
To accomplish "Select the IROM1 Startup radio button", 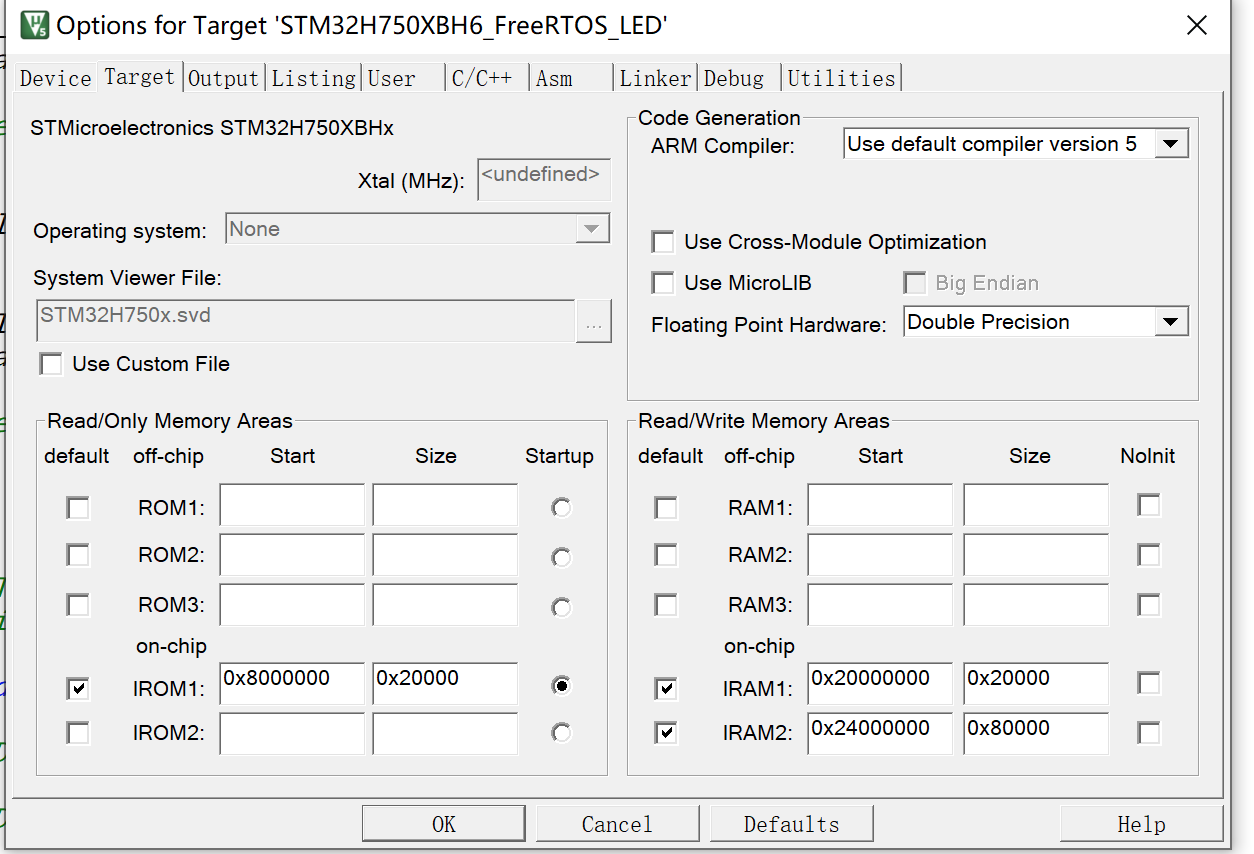I will pos(561,686).
